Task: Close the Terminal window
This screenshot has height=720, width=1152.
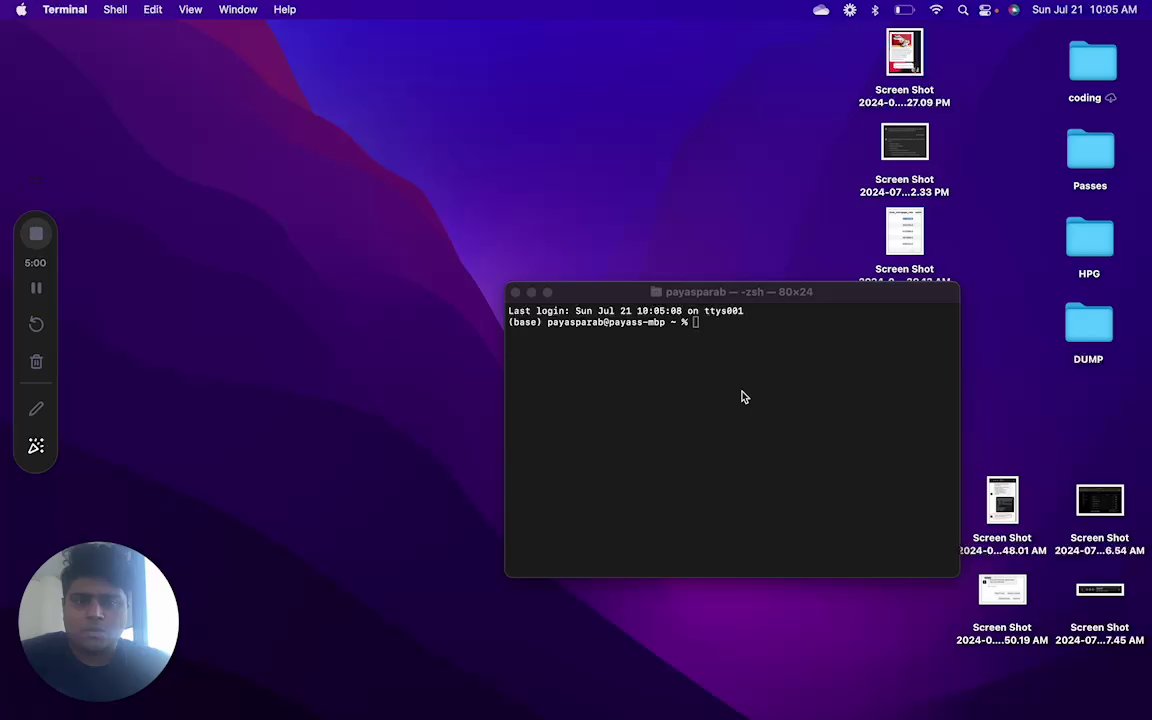Action: tap(516, 292)
